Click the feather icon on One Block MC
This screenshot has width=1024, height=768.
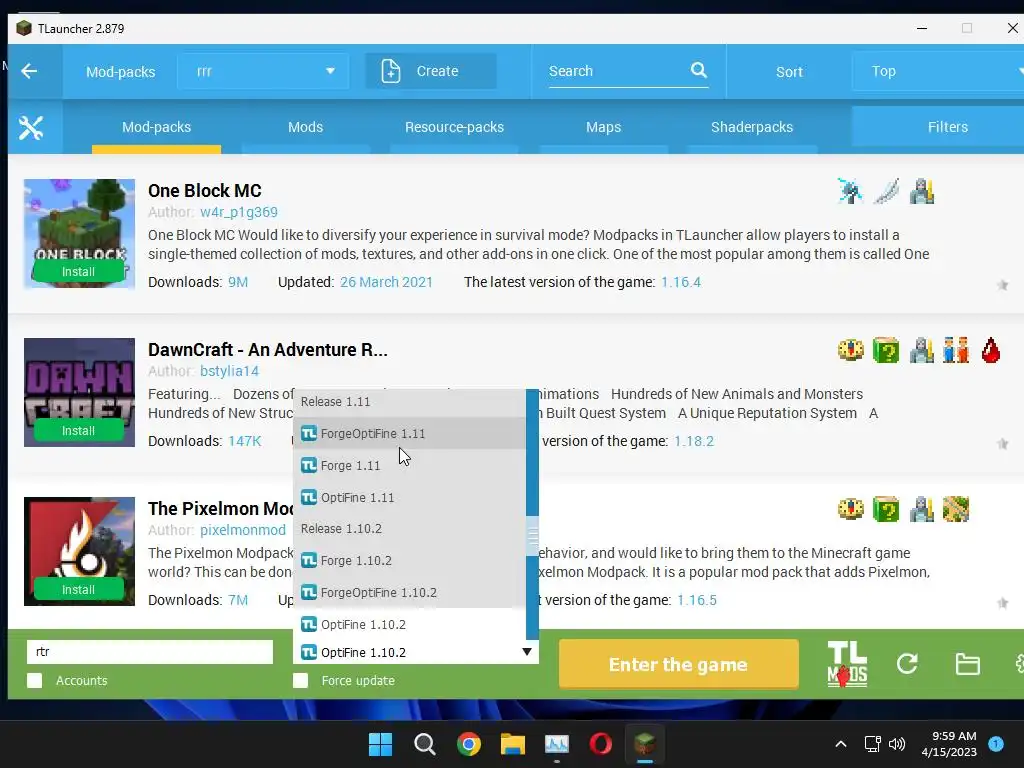pyautogui.click(x=886, y=191)
